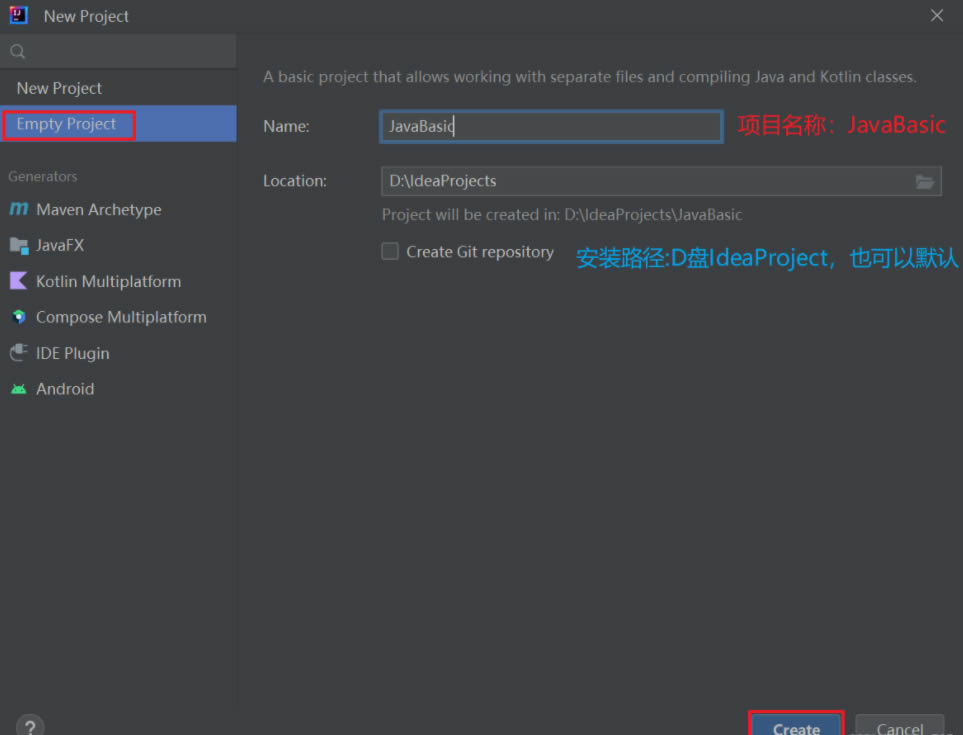
Task: Enable the Create Git repository checkbox
Action: point(390,252)
